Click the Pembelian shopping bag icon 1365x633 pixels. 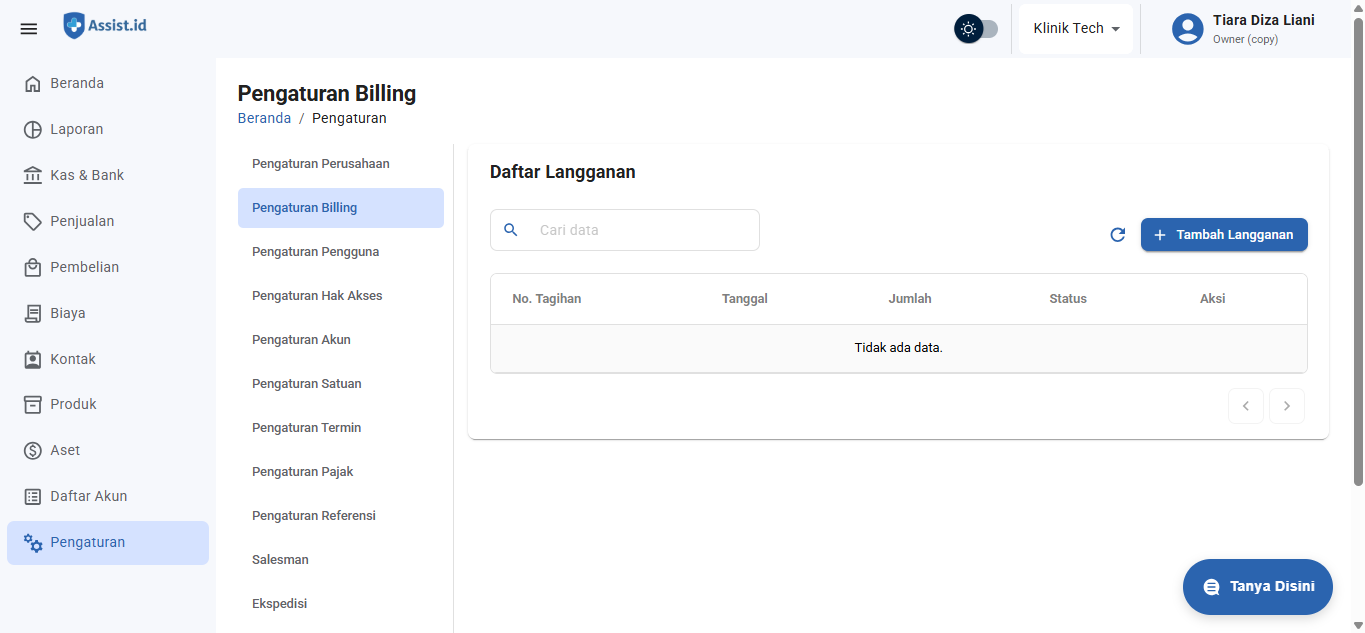coord(33,268)
